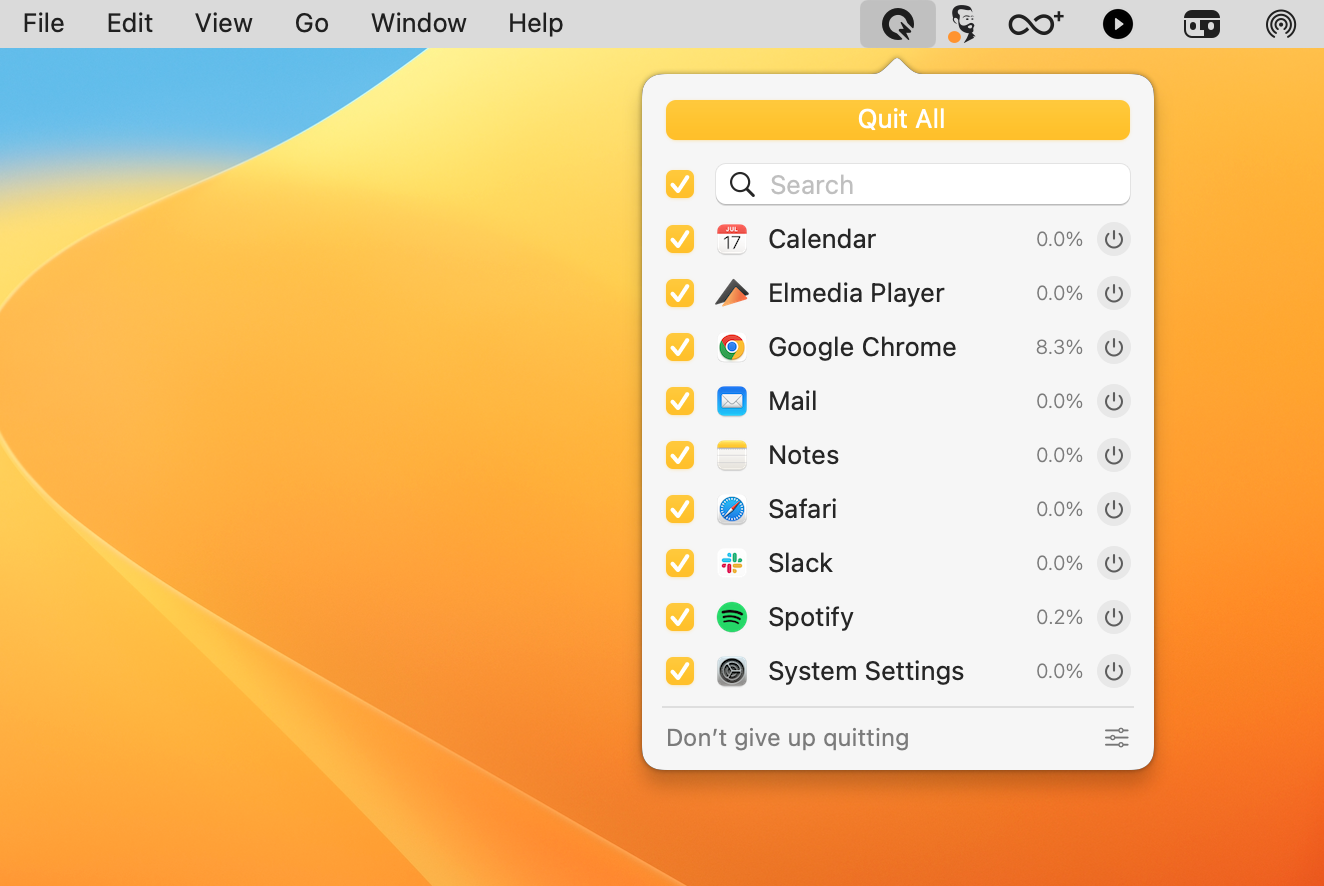Uncheck the Google Chrome checkbox
Image resolution: width=1324 pixels, height=886 pixels.
point(680,347)
